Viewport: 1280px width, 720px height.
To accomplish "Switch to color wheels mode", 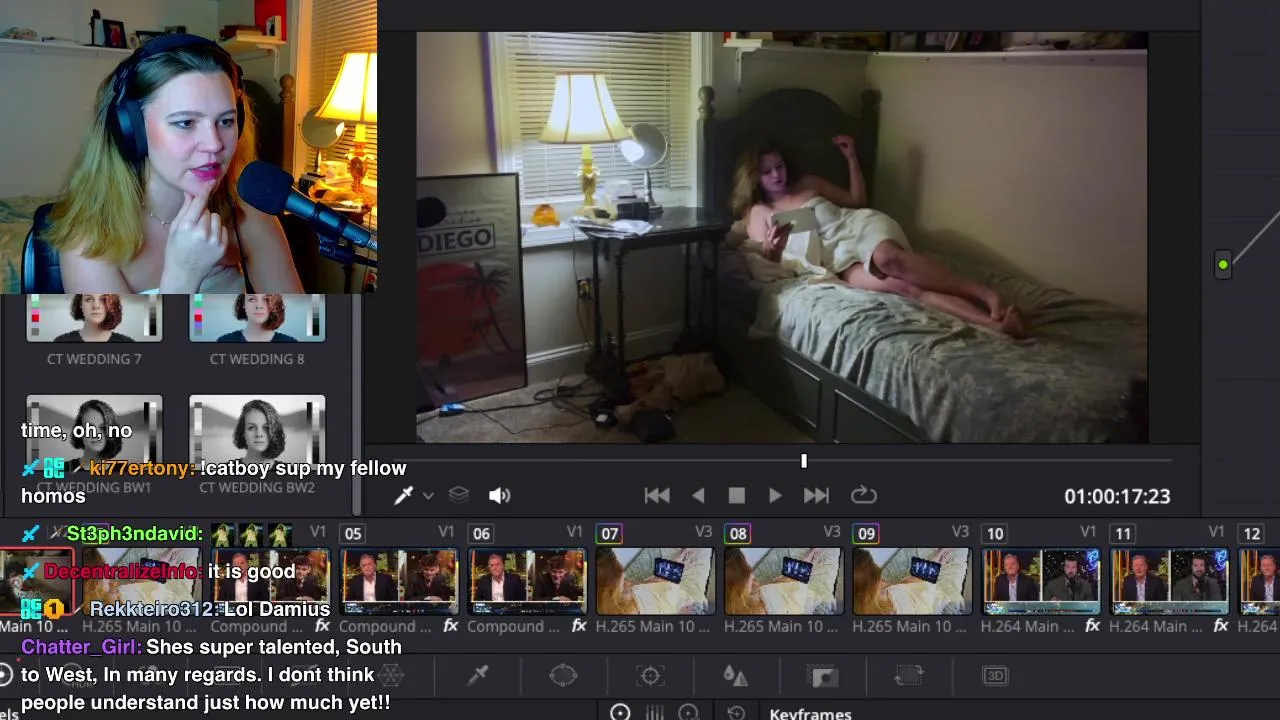I will pyautogui.click(x=620, y=712).
